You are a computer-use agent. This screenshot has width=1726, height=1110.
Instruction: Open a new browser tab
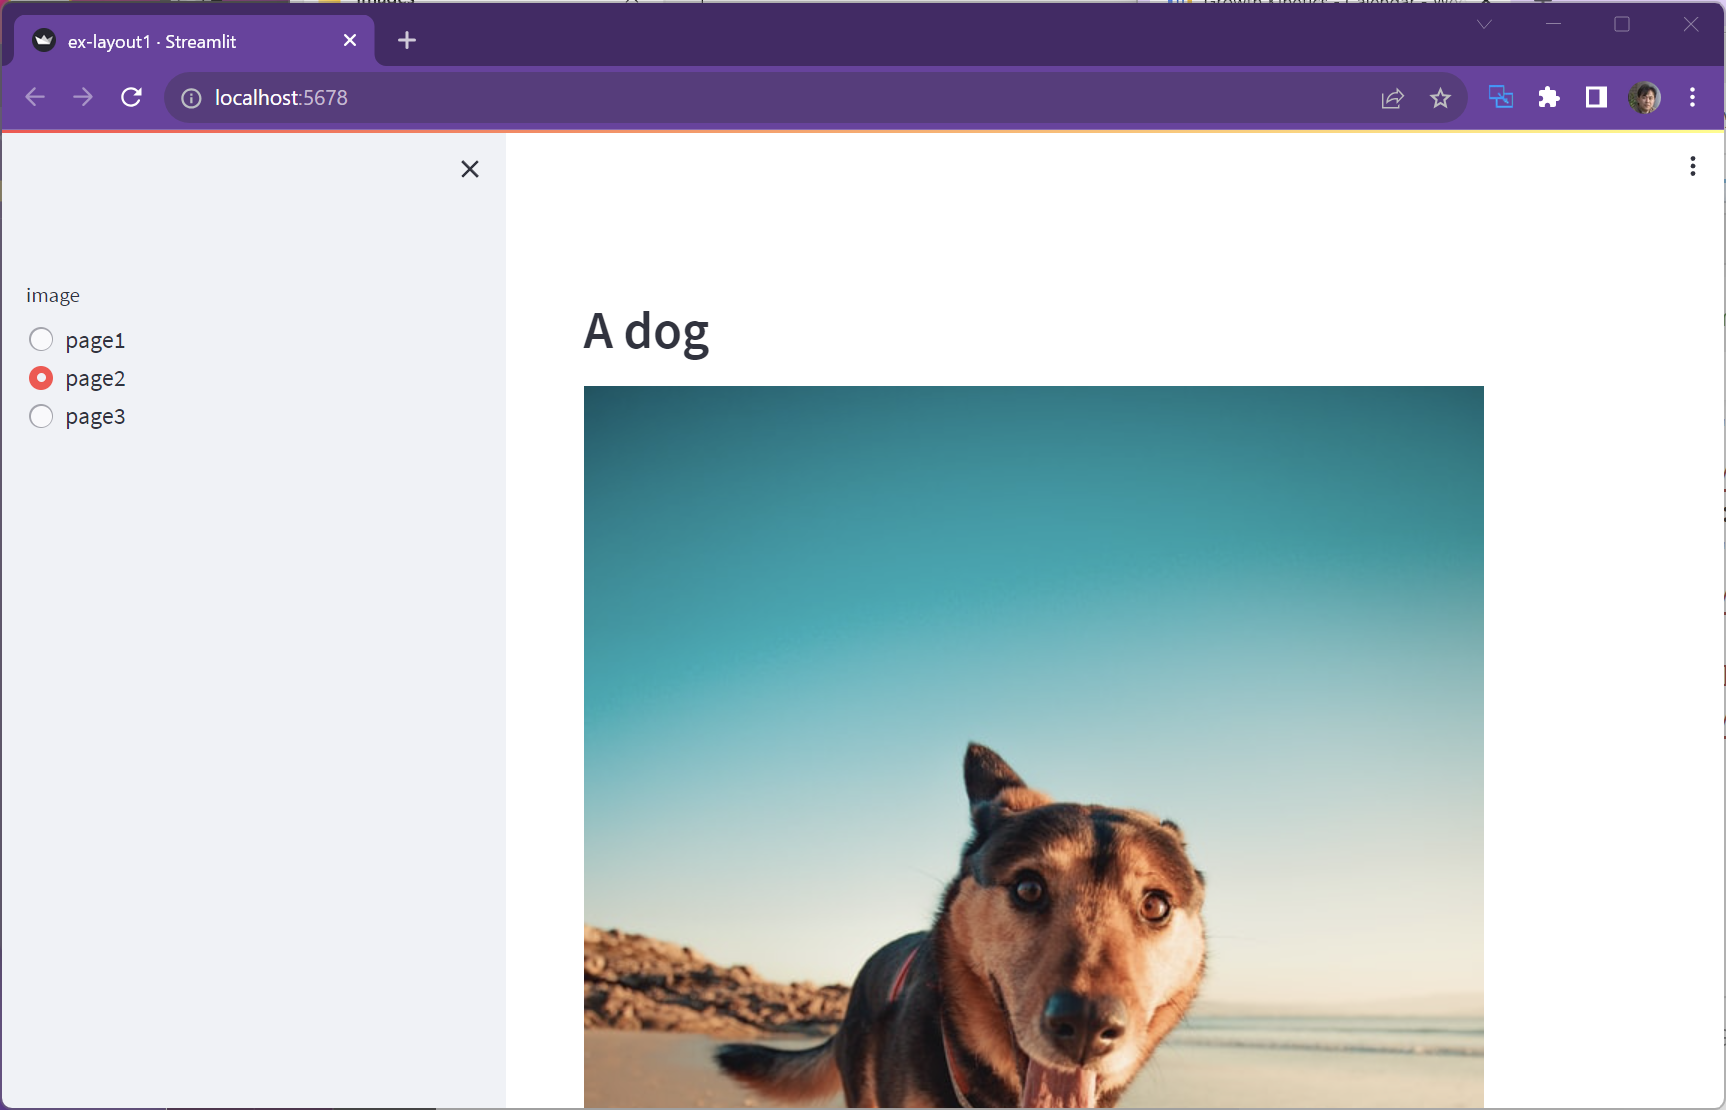pyautogui.click(x=407, y=40)
